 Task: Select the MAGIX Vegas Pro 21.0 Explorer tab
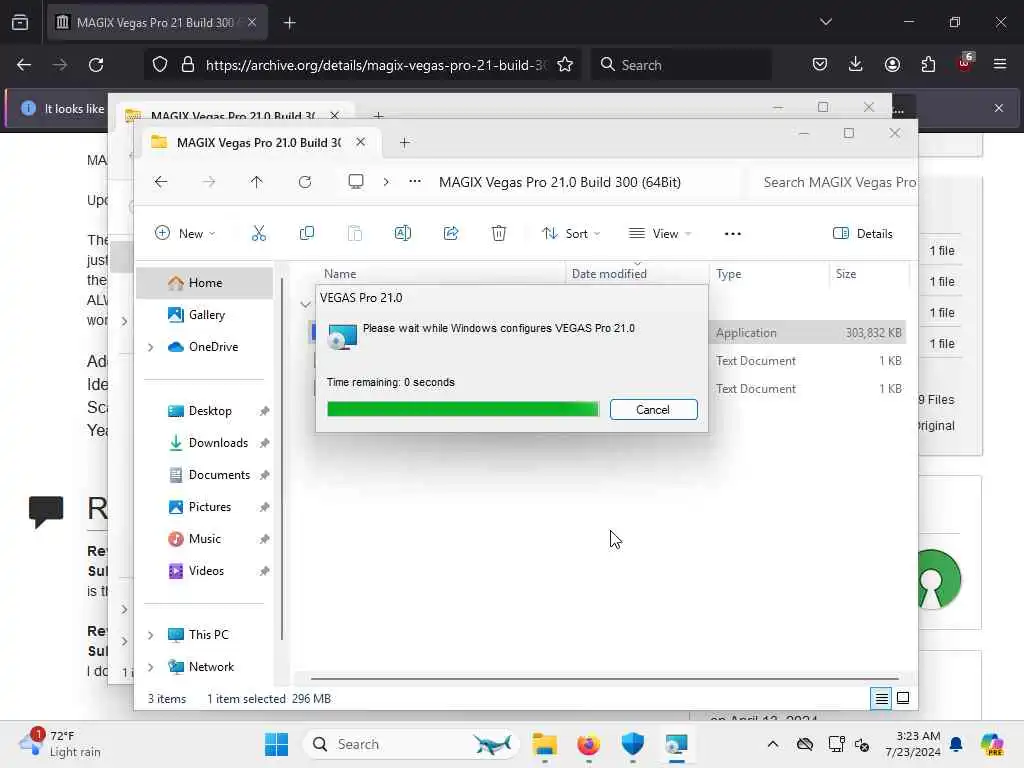(x=259, y=142)
